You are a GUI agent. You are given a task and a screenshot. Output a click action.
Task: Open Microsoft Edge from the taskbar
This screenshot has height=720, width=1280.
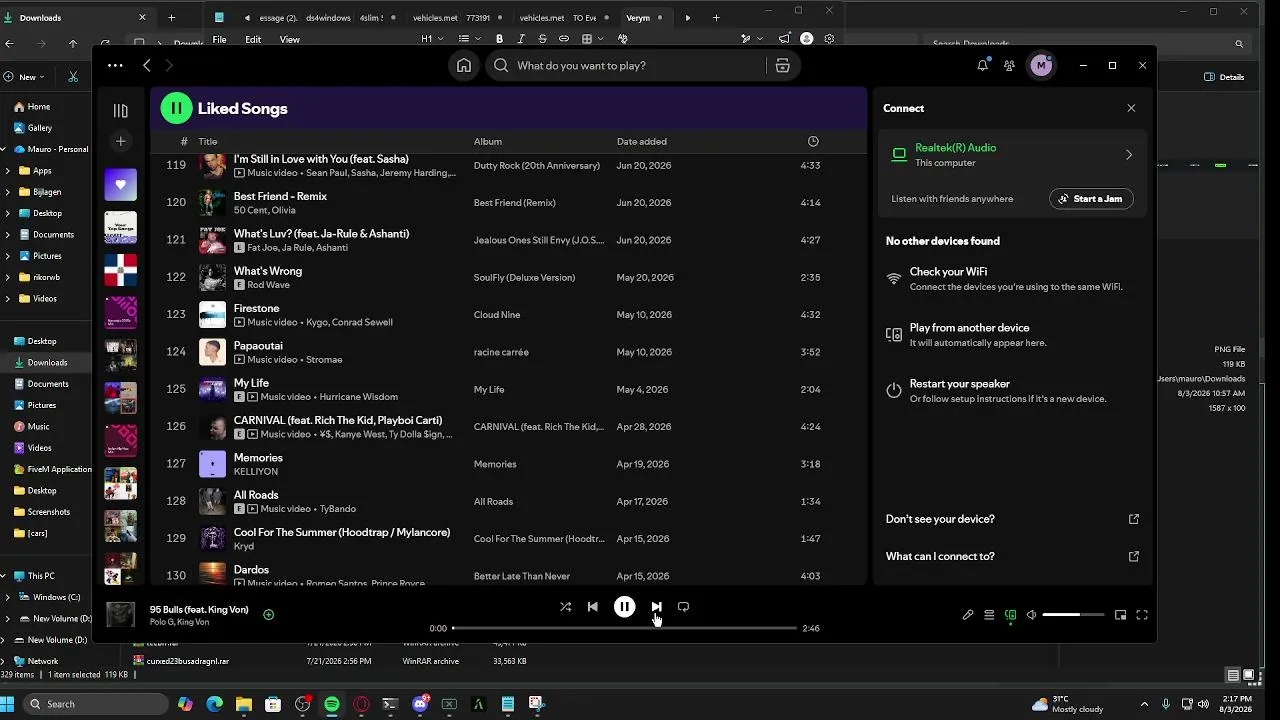(x=214, y=704)
